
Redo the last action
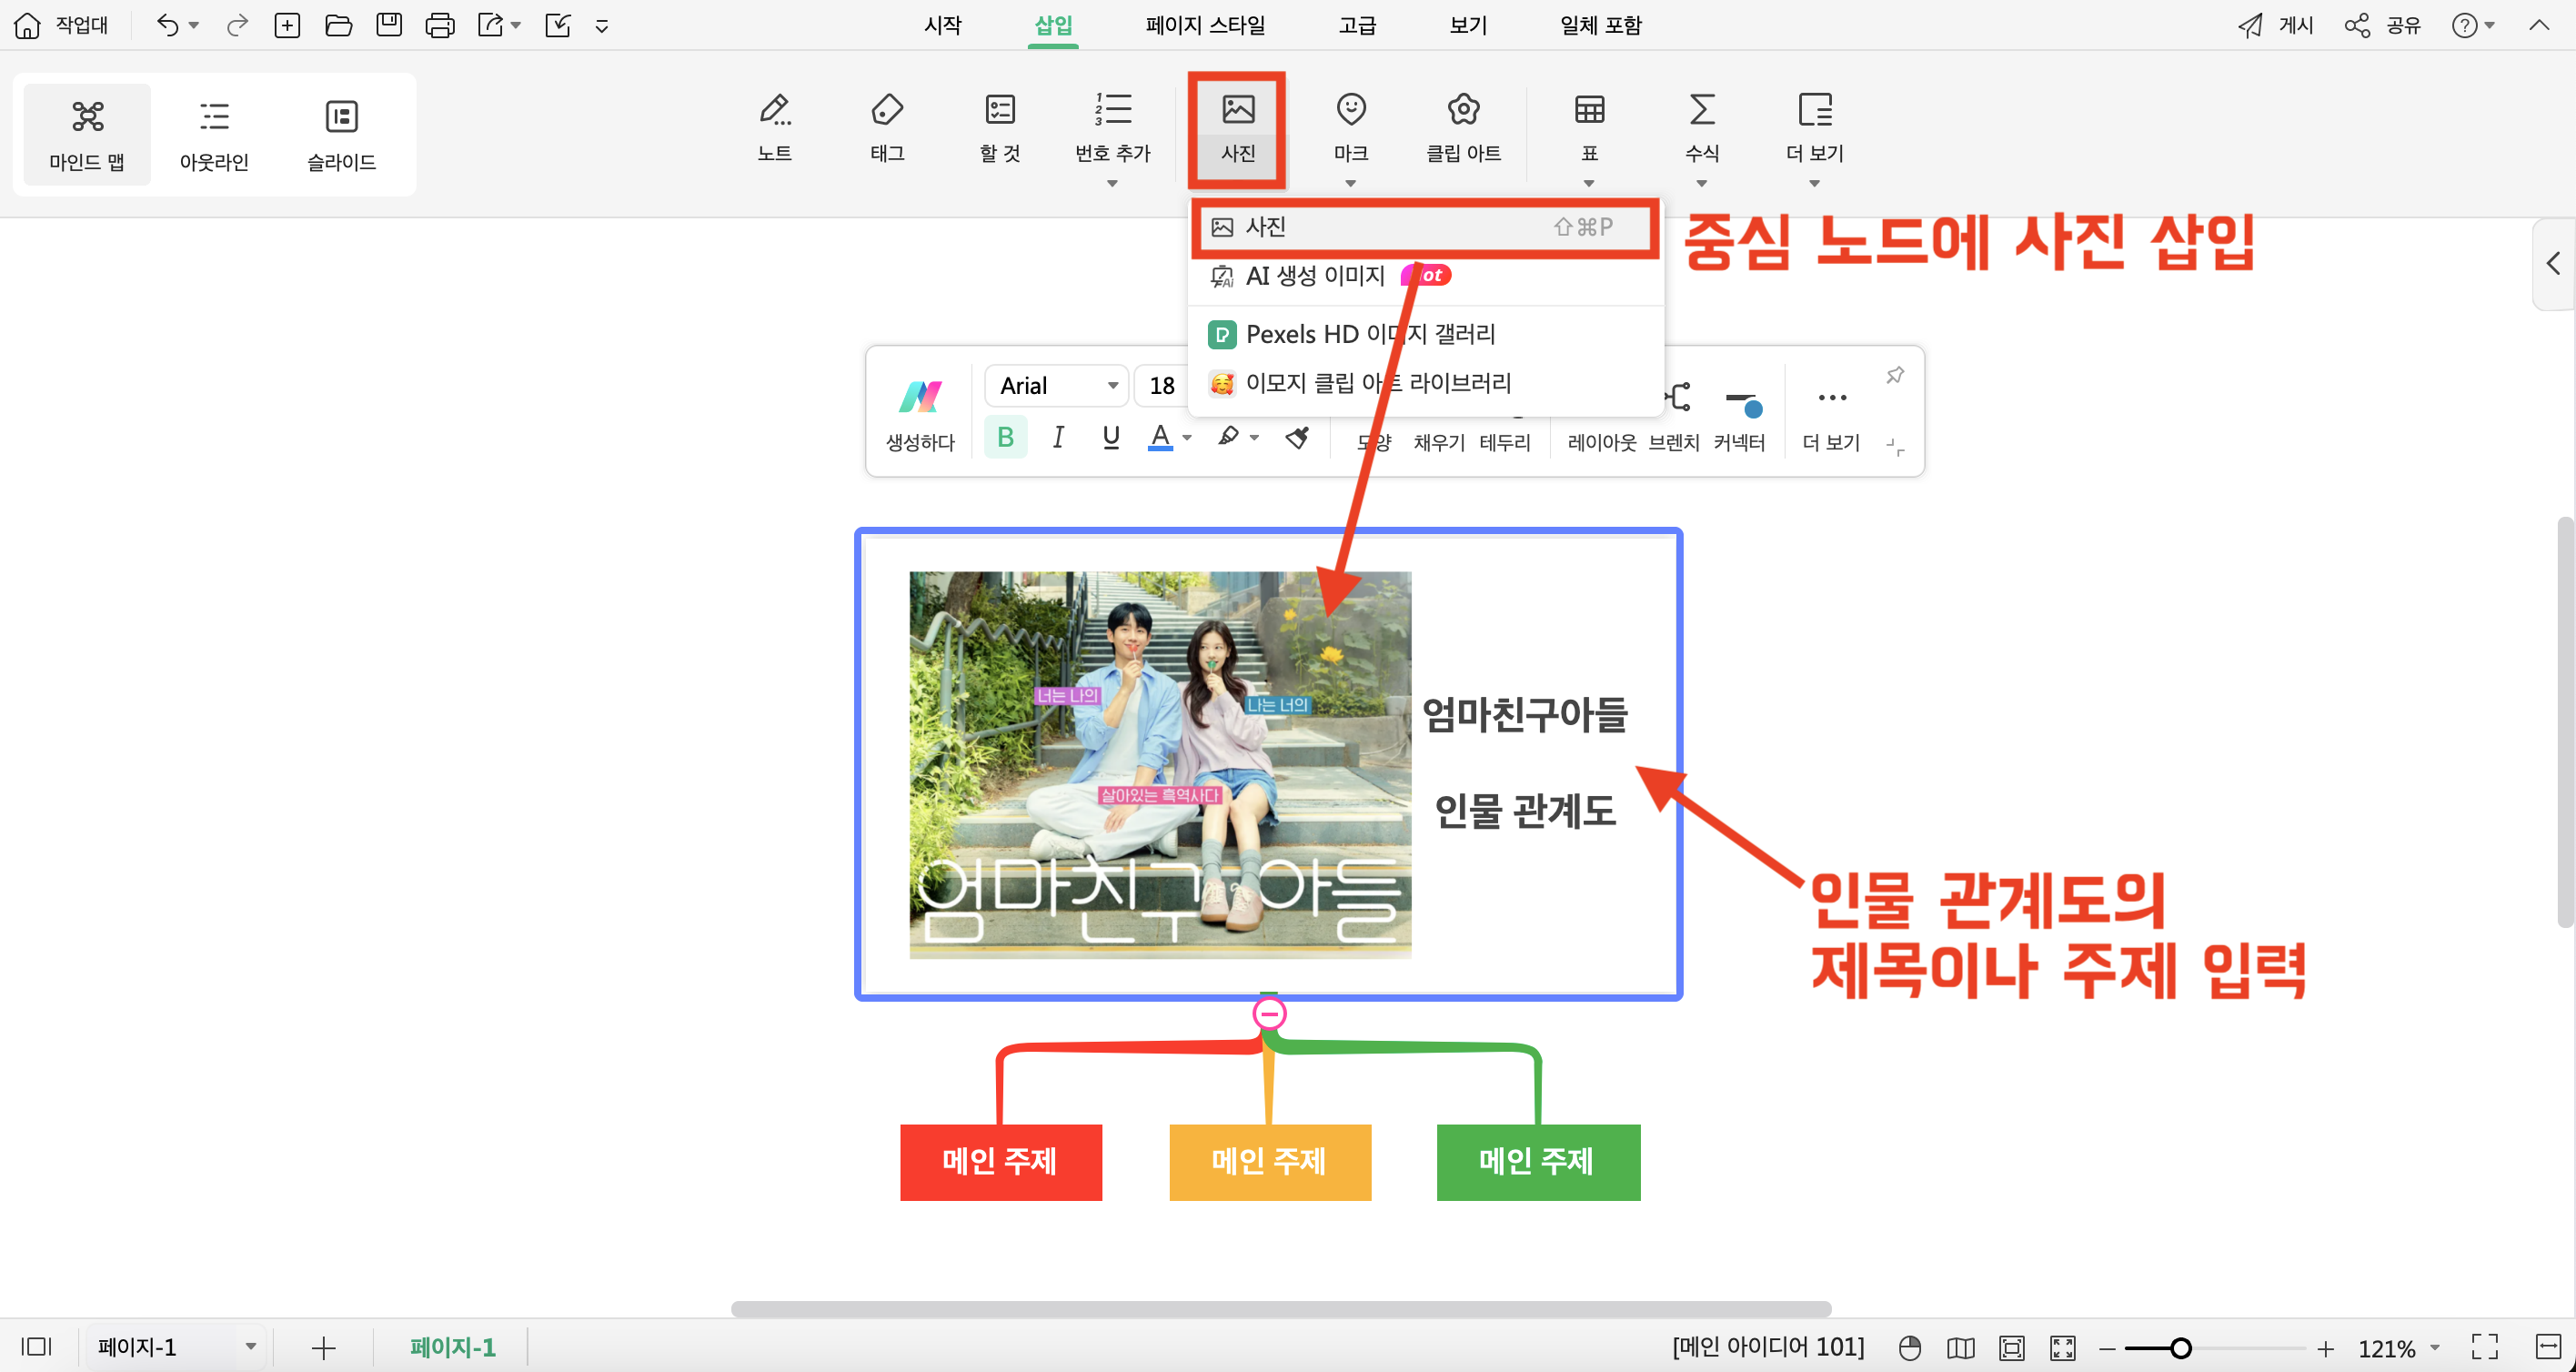(237, 25)
